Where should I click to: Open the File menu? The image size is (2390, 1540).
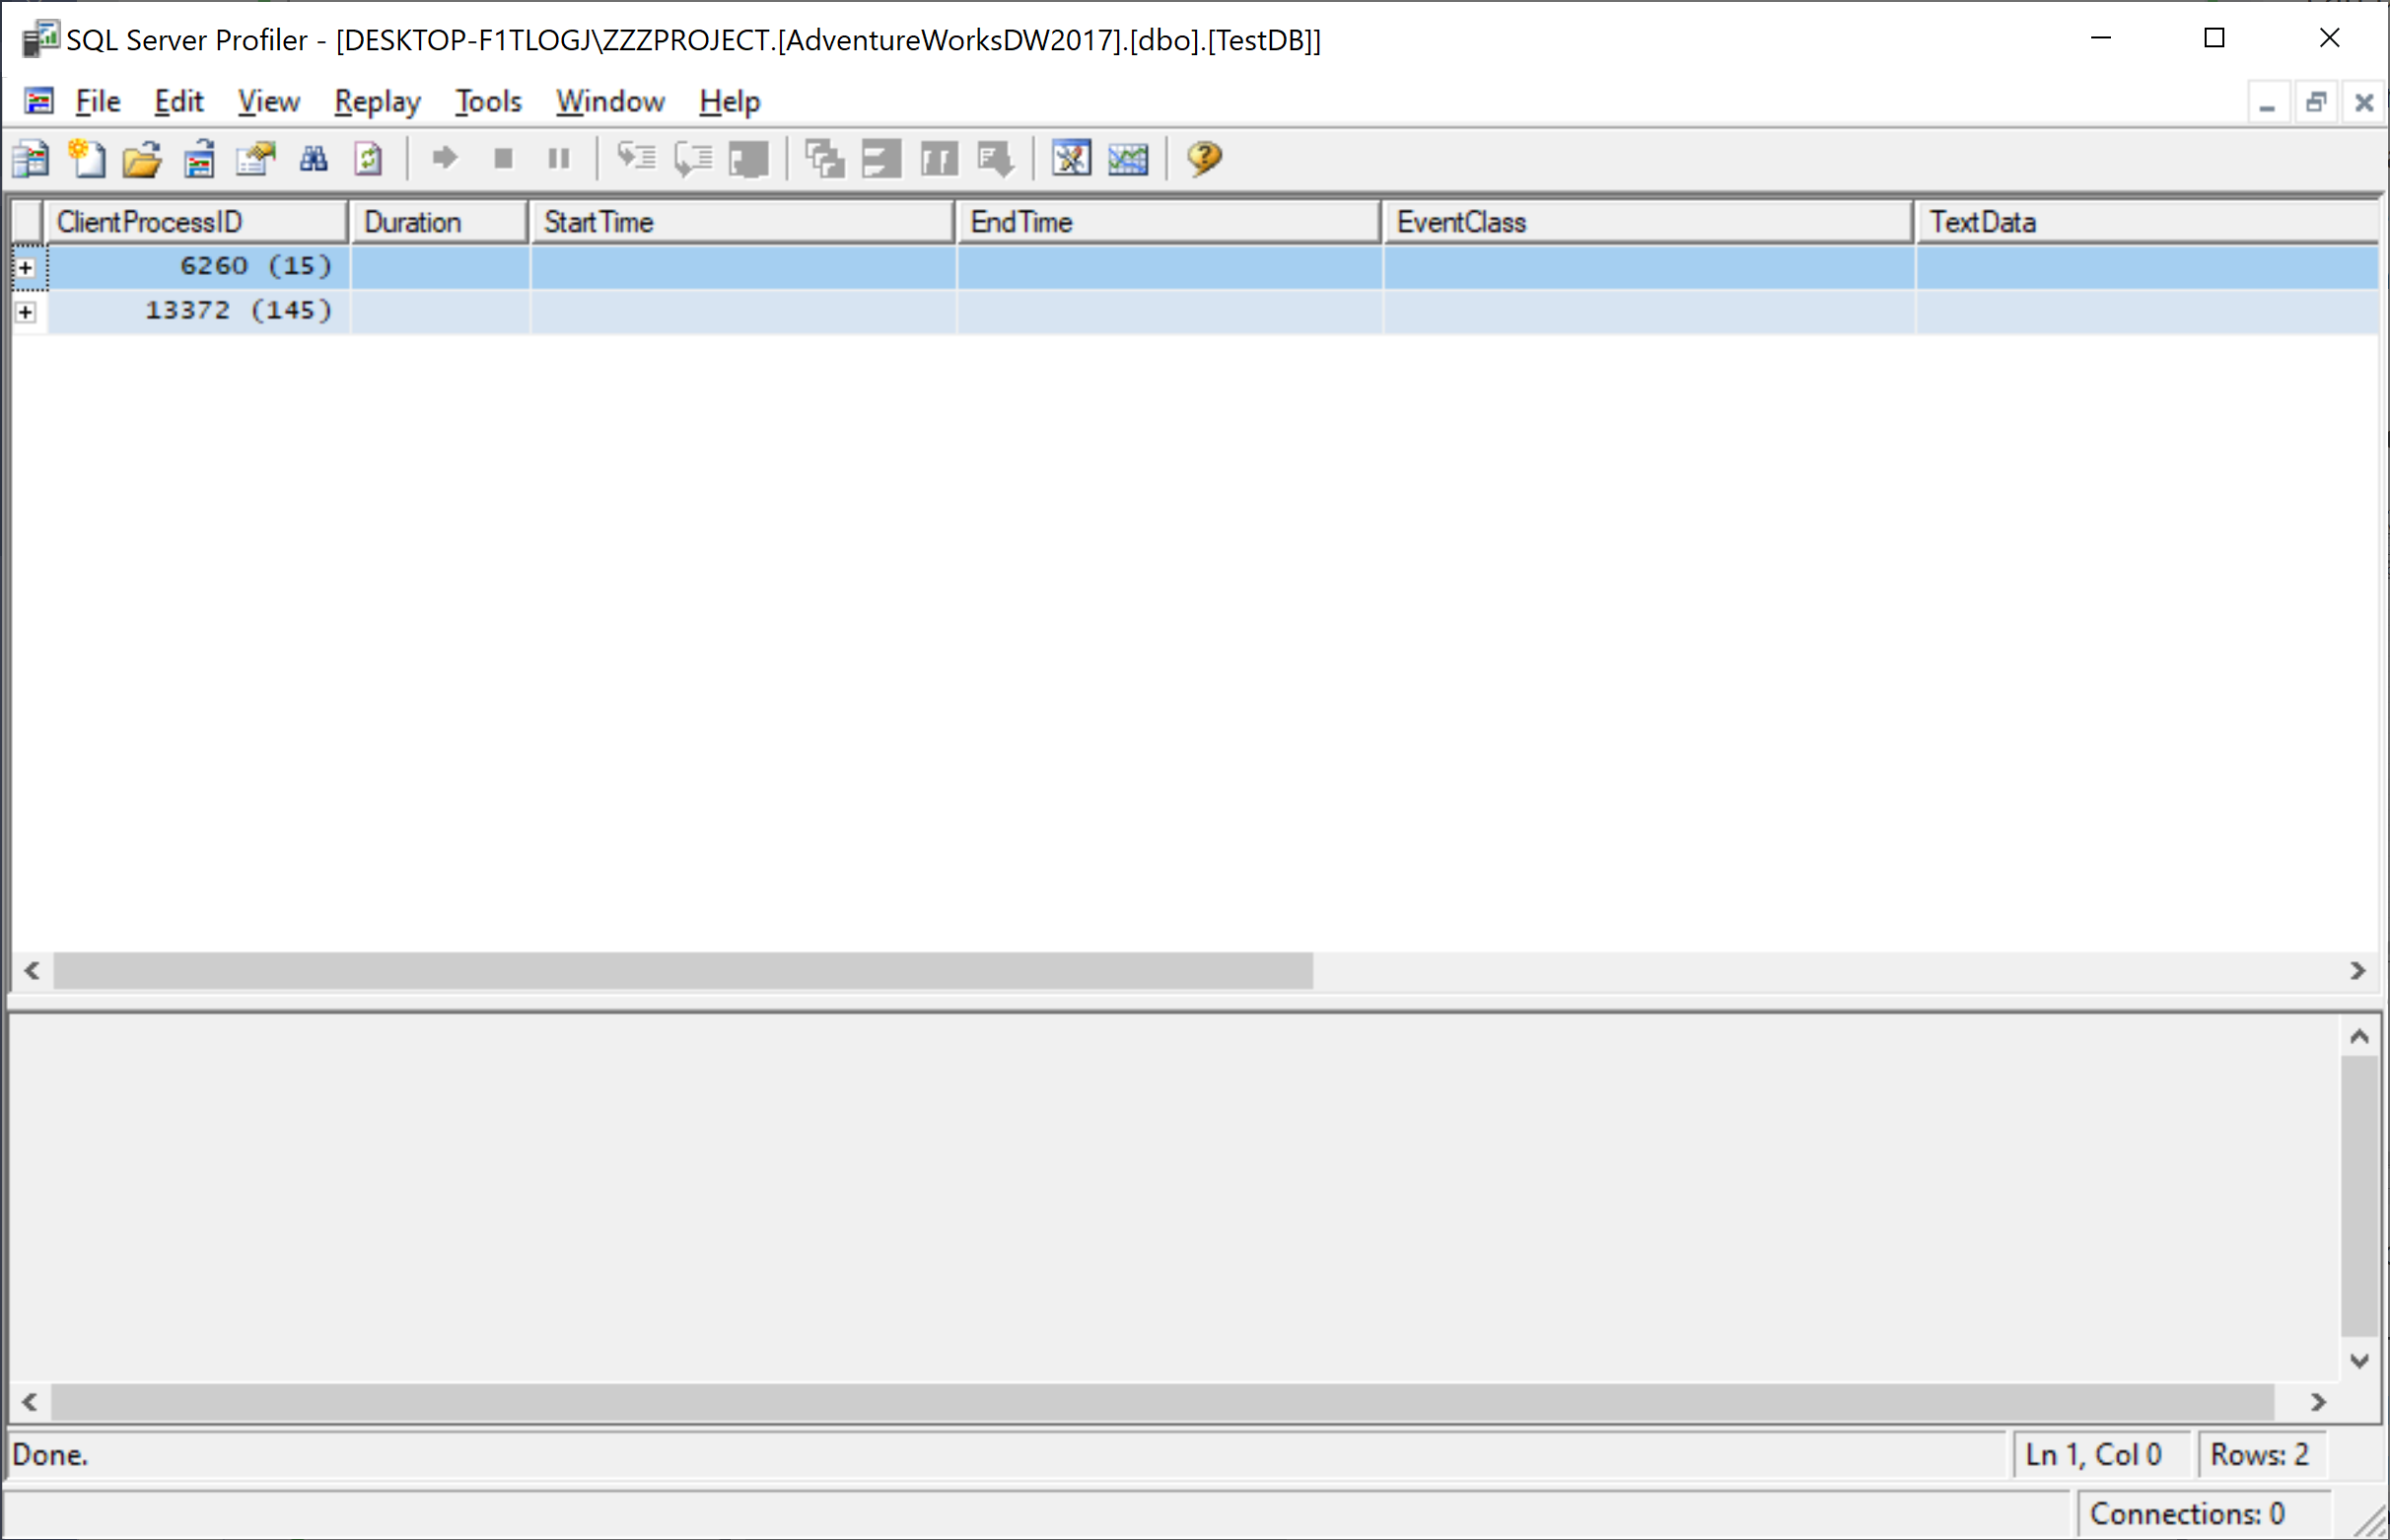(x=97, y=102)
